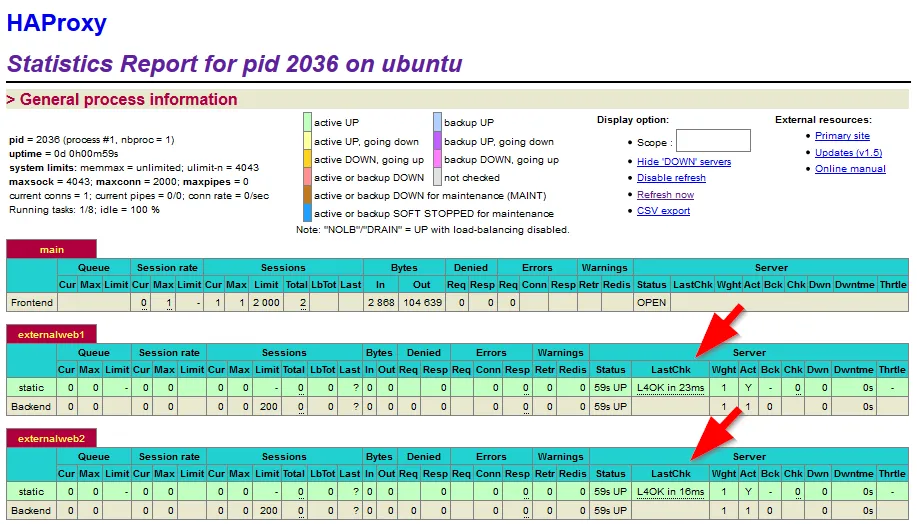Click the backup UP legend color swatch

437,122
